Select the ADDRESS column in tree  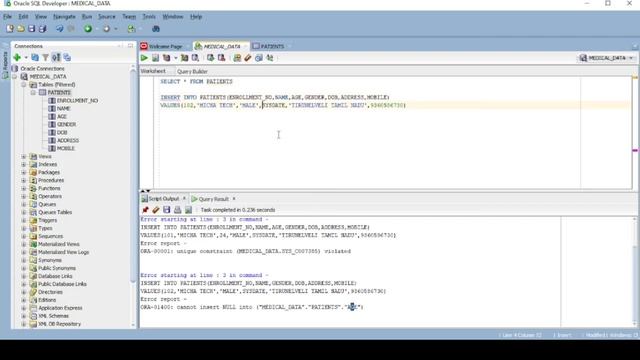[x=68, y=140]
